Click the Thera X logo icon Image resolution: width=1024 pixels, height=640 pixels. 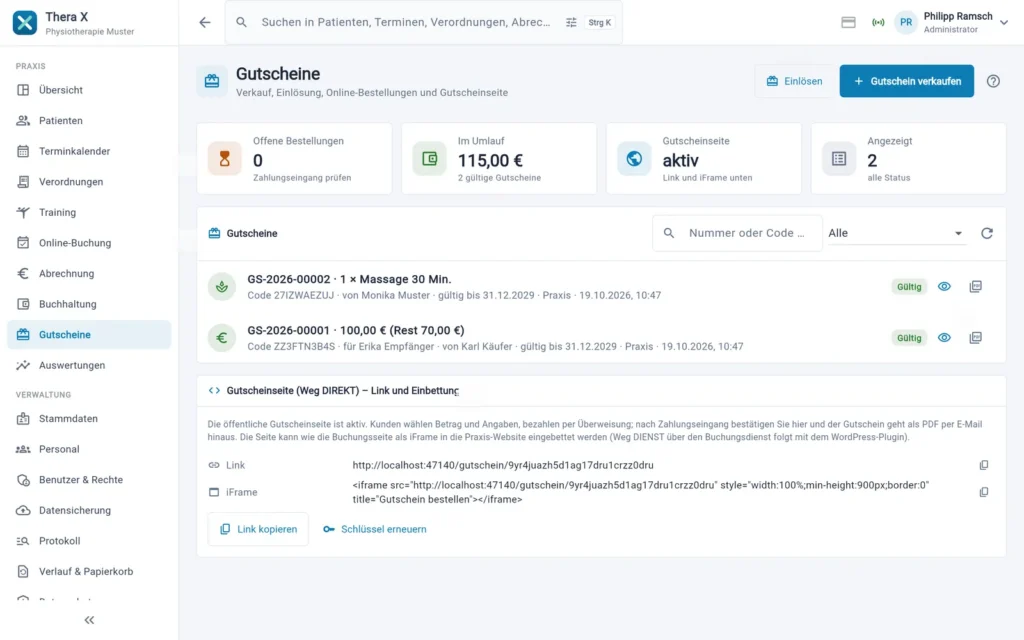click(25, 23)
